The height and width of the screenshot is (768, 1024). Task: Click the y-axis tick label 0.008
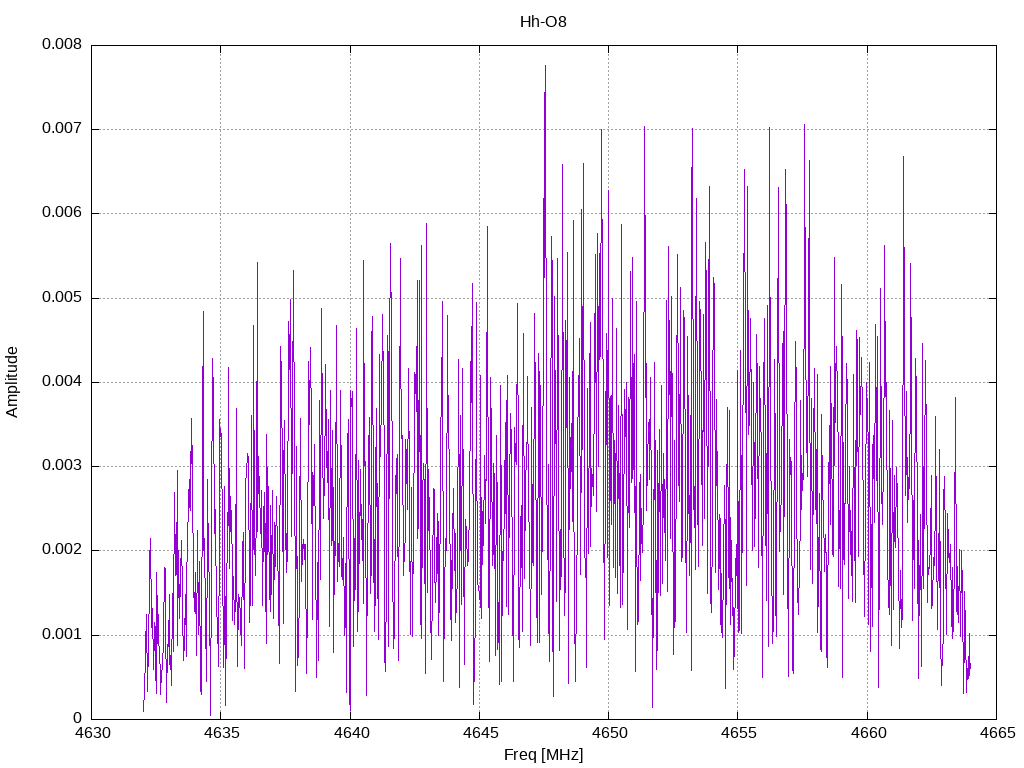click(62, 44)
